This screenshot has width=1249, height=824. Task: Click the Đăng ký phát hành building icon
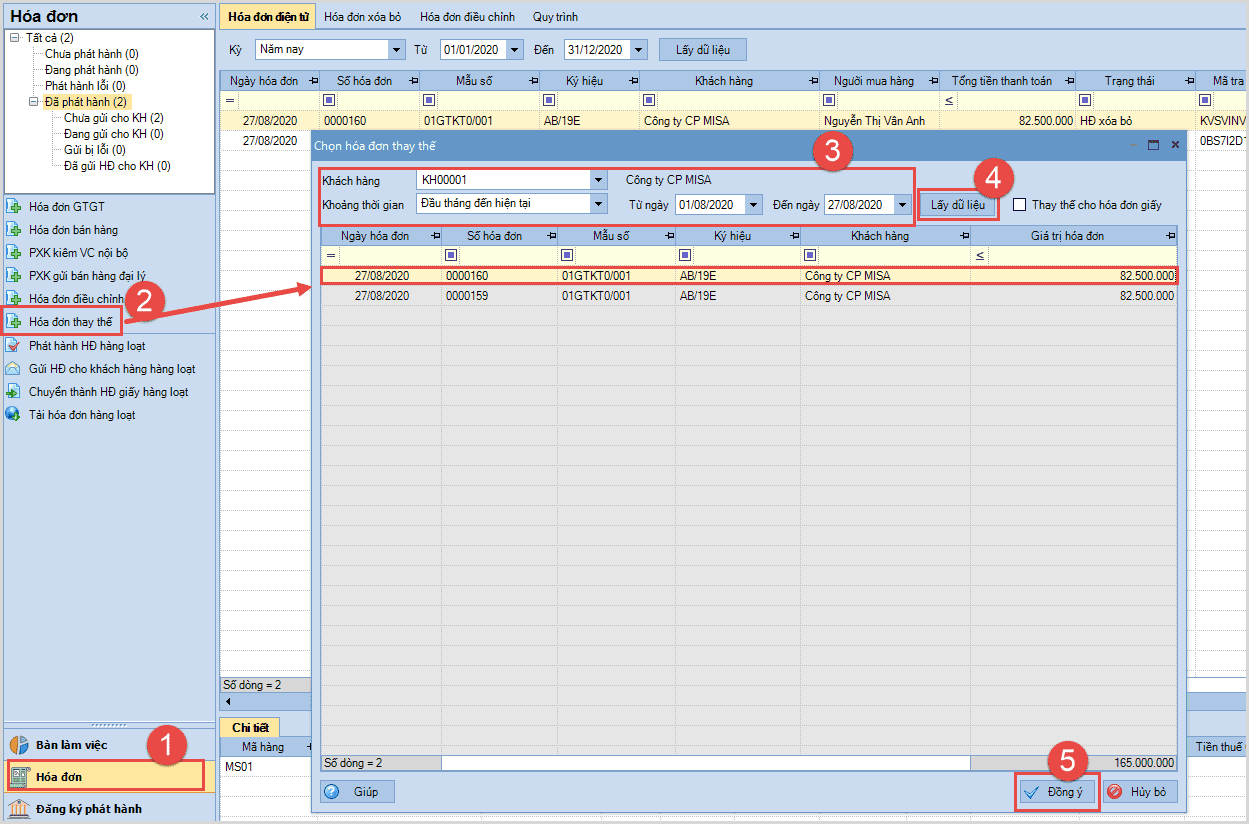click(19, 809)
